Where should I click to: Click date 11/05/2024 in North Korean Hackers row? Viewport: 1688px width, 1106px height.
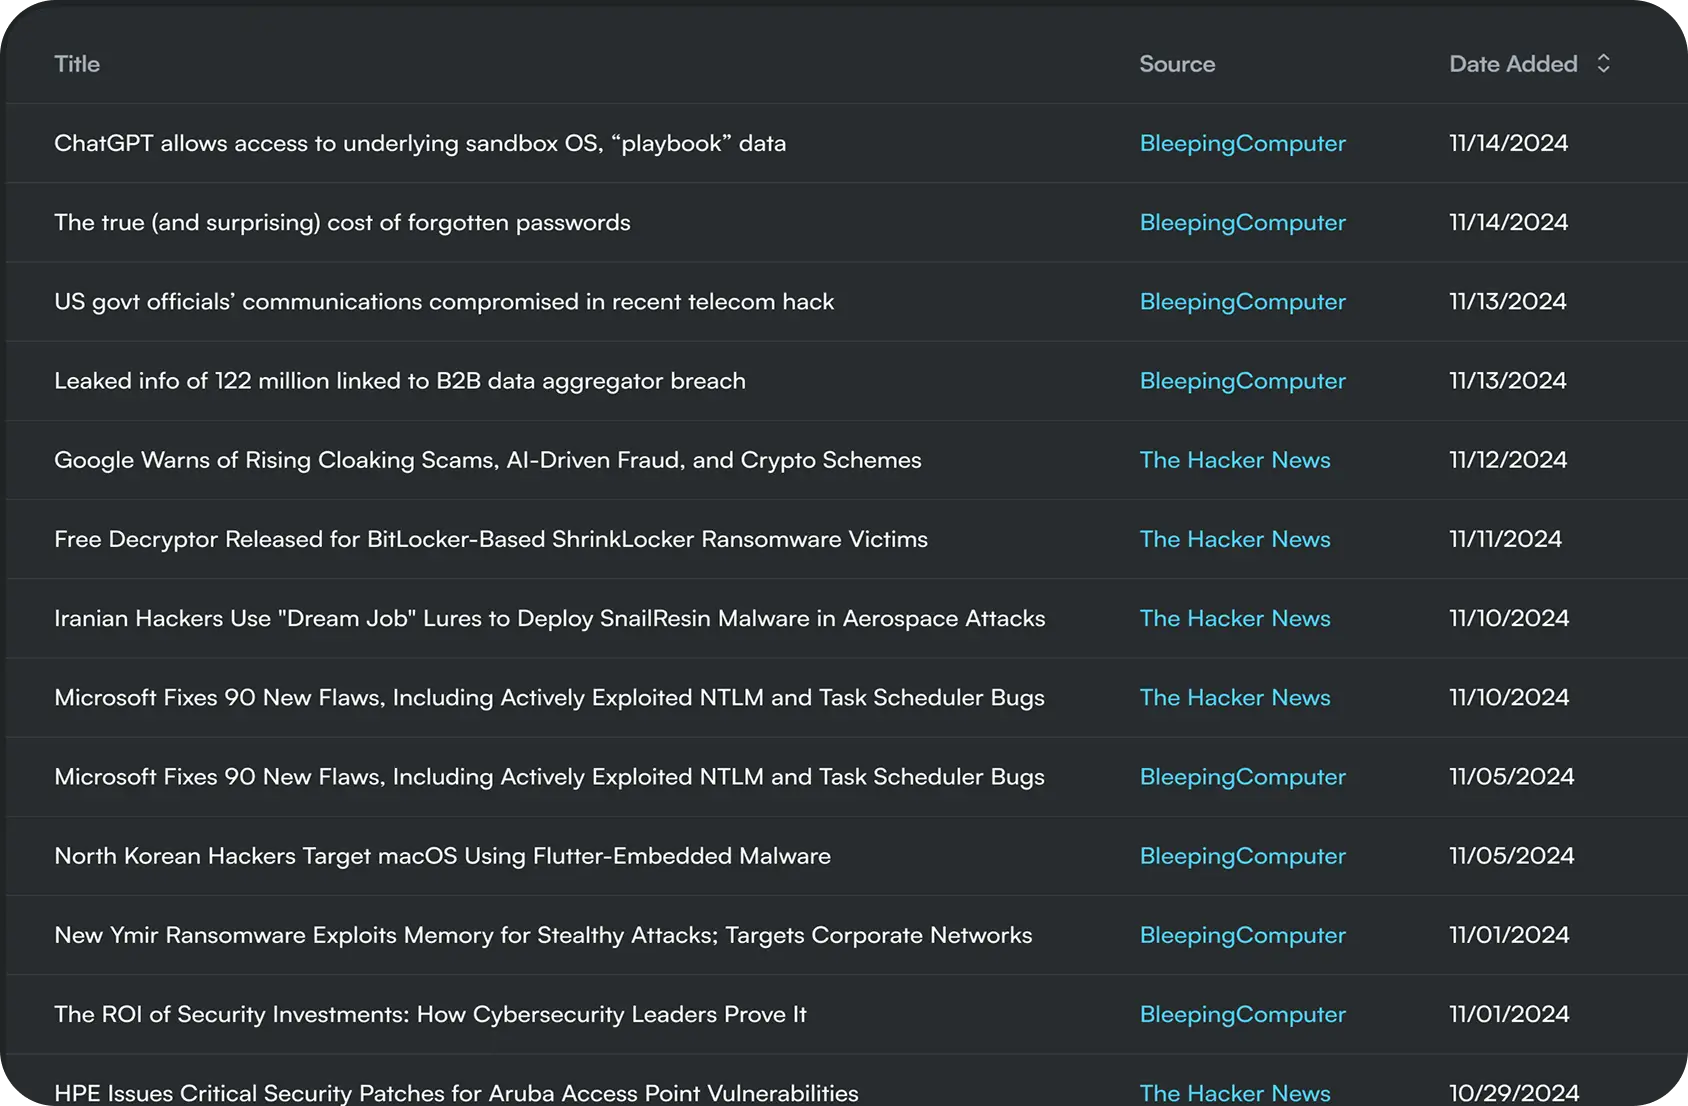click(1512, 855)
